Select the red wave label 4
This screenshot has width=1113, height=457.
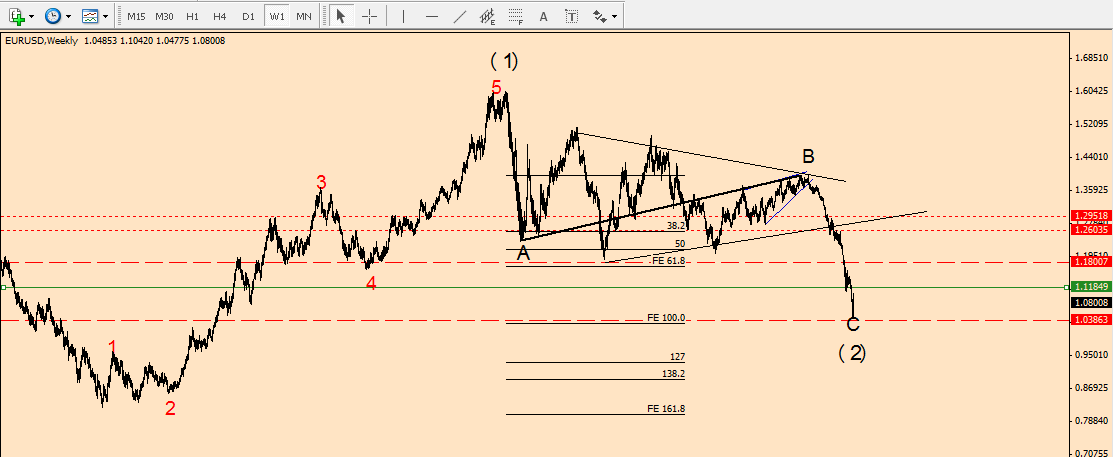click(x=371, y=283)
